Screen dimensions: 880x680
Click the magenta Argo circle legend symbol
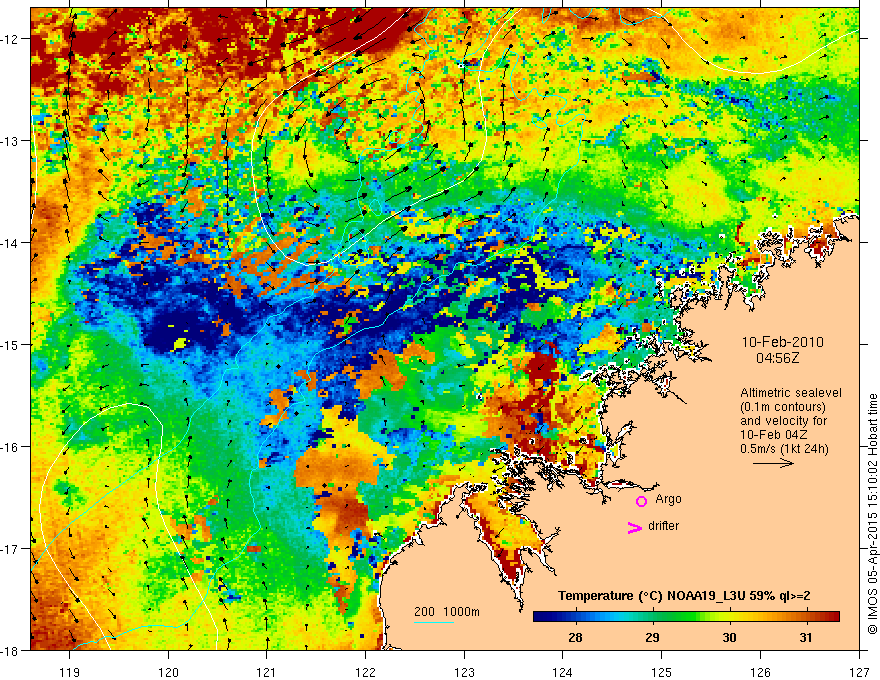[x=641, y=501]
